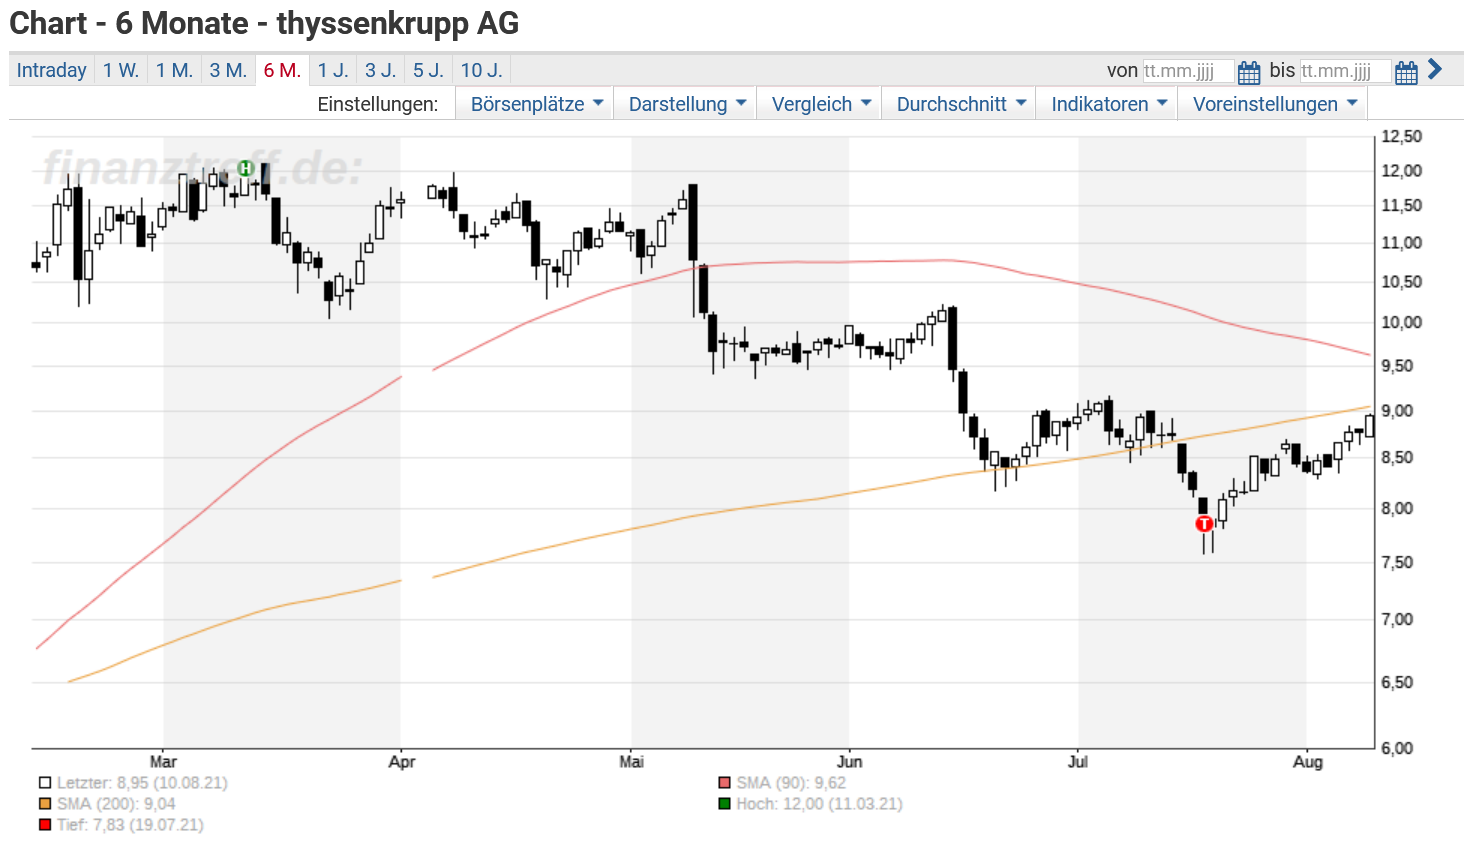This screenshot has width=1476, height=853.
Task: Click the 'Einstellungen:' label
Action: coord(377,104)
